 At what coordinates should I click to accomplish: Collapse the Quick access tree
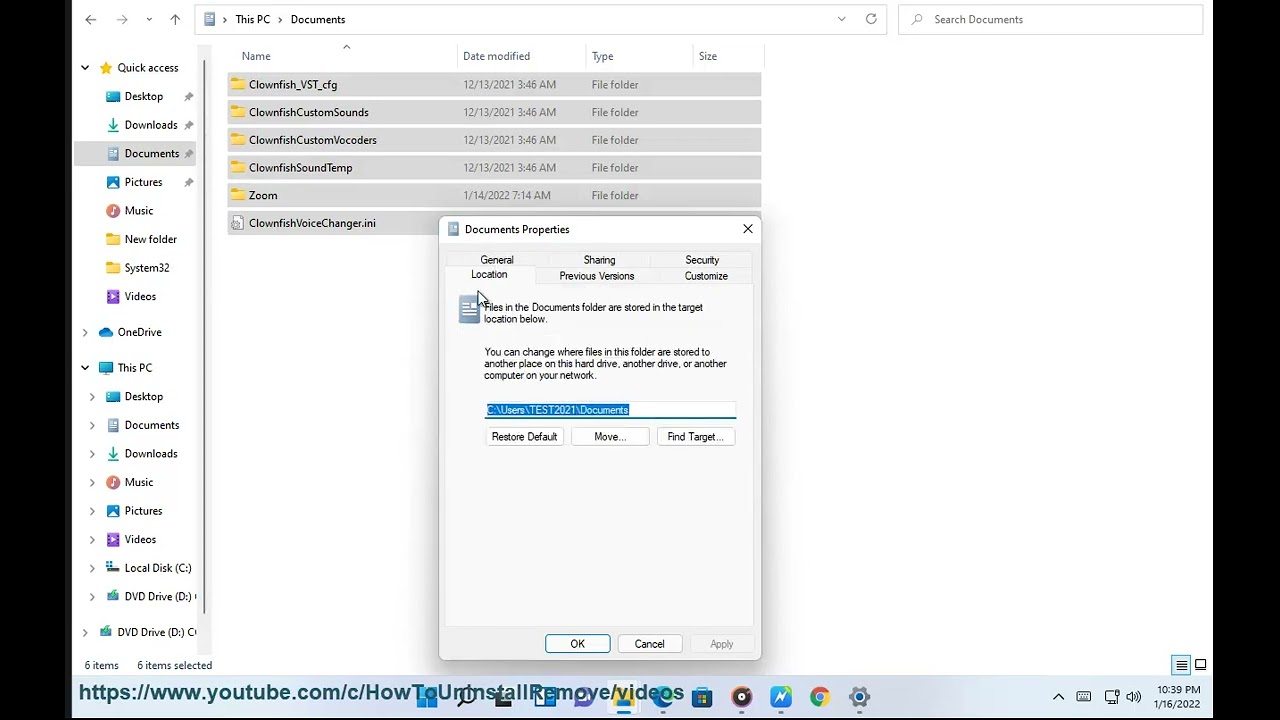[85, 68]
